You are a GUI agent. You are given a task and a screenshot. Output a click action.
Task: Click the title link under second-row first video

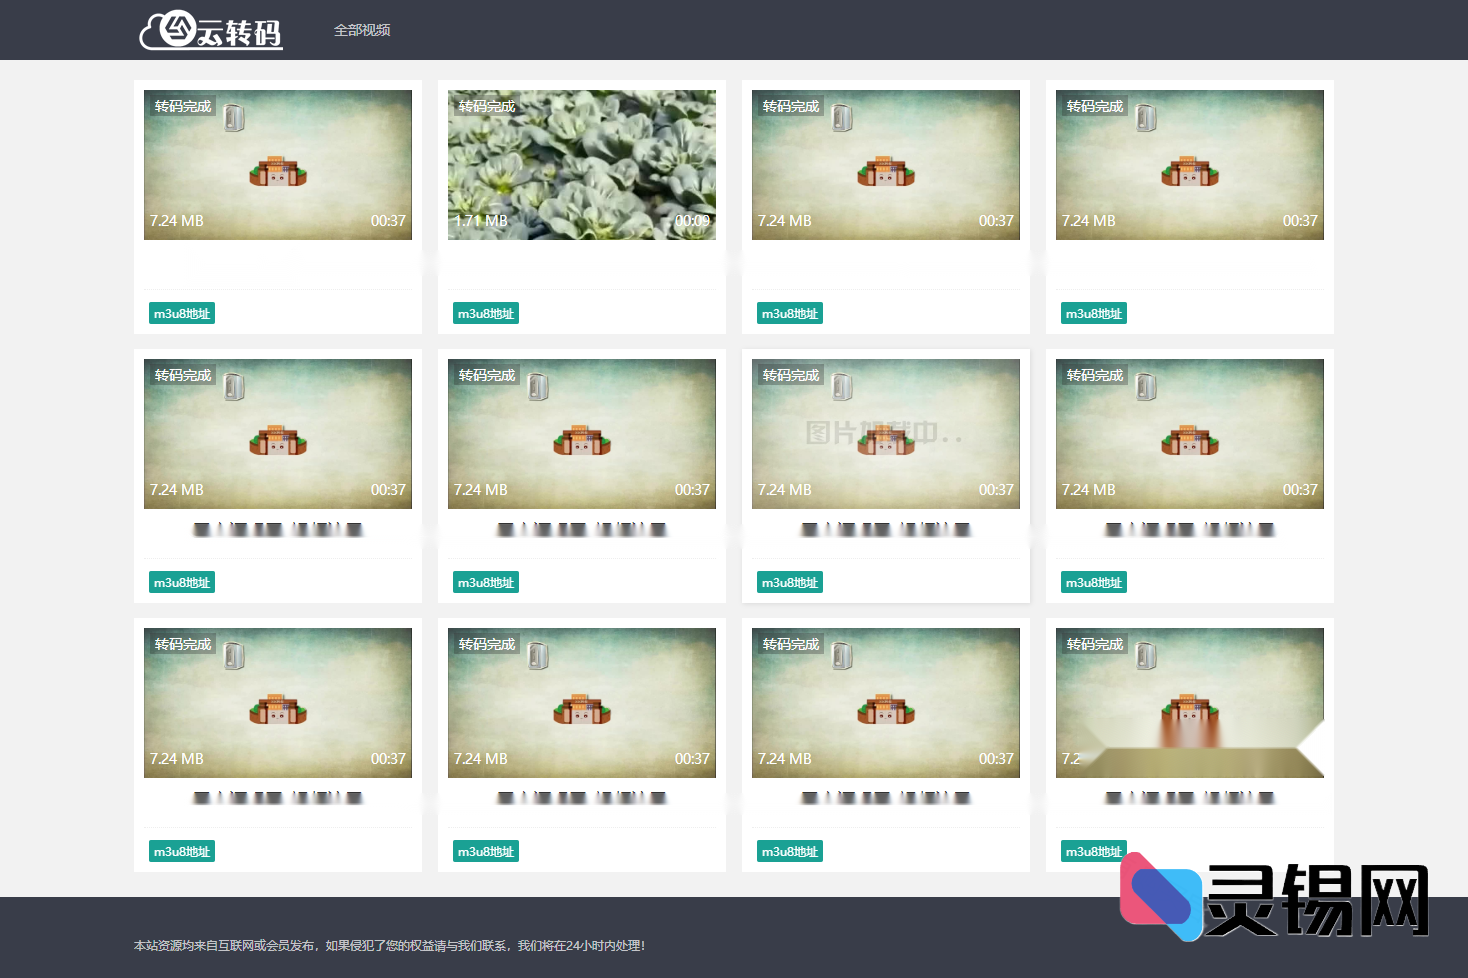point(277,529)
